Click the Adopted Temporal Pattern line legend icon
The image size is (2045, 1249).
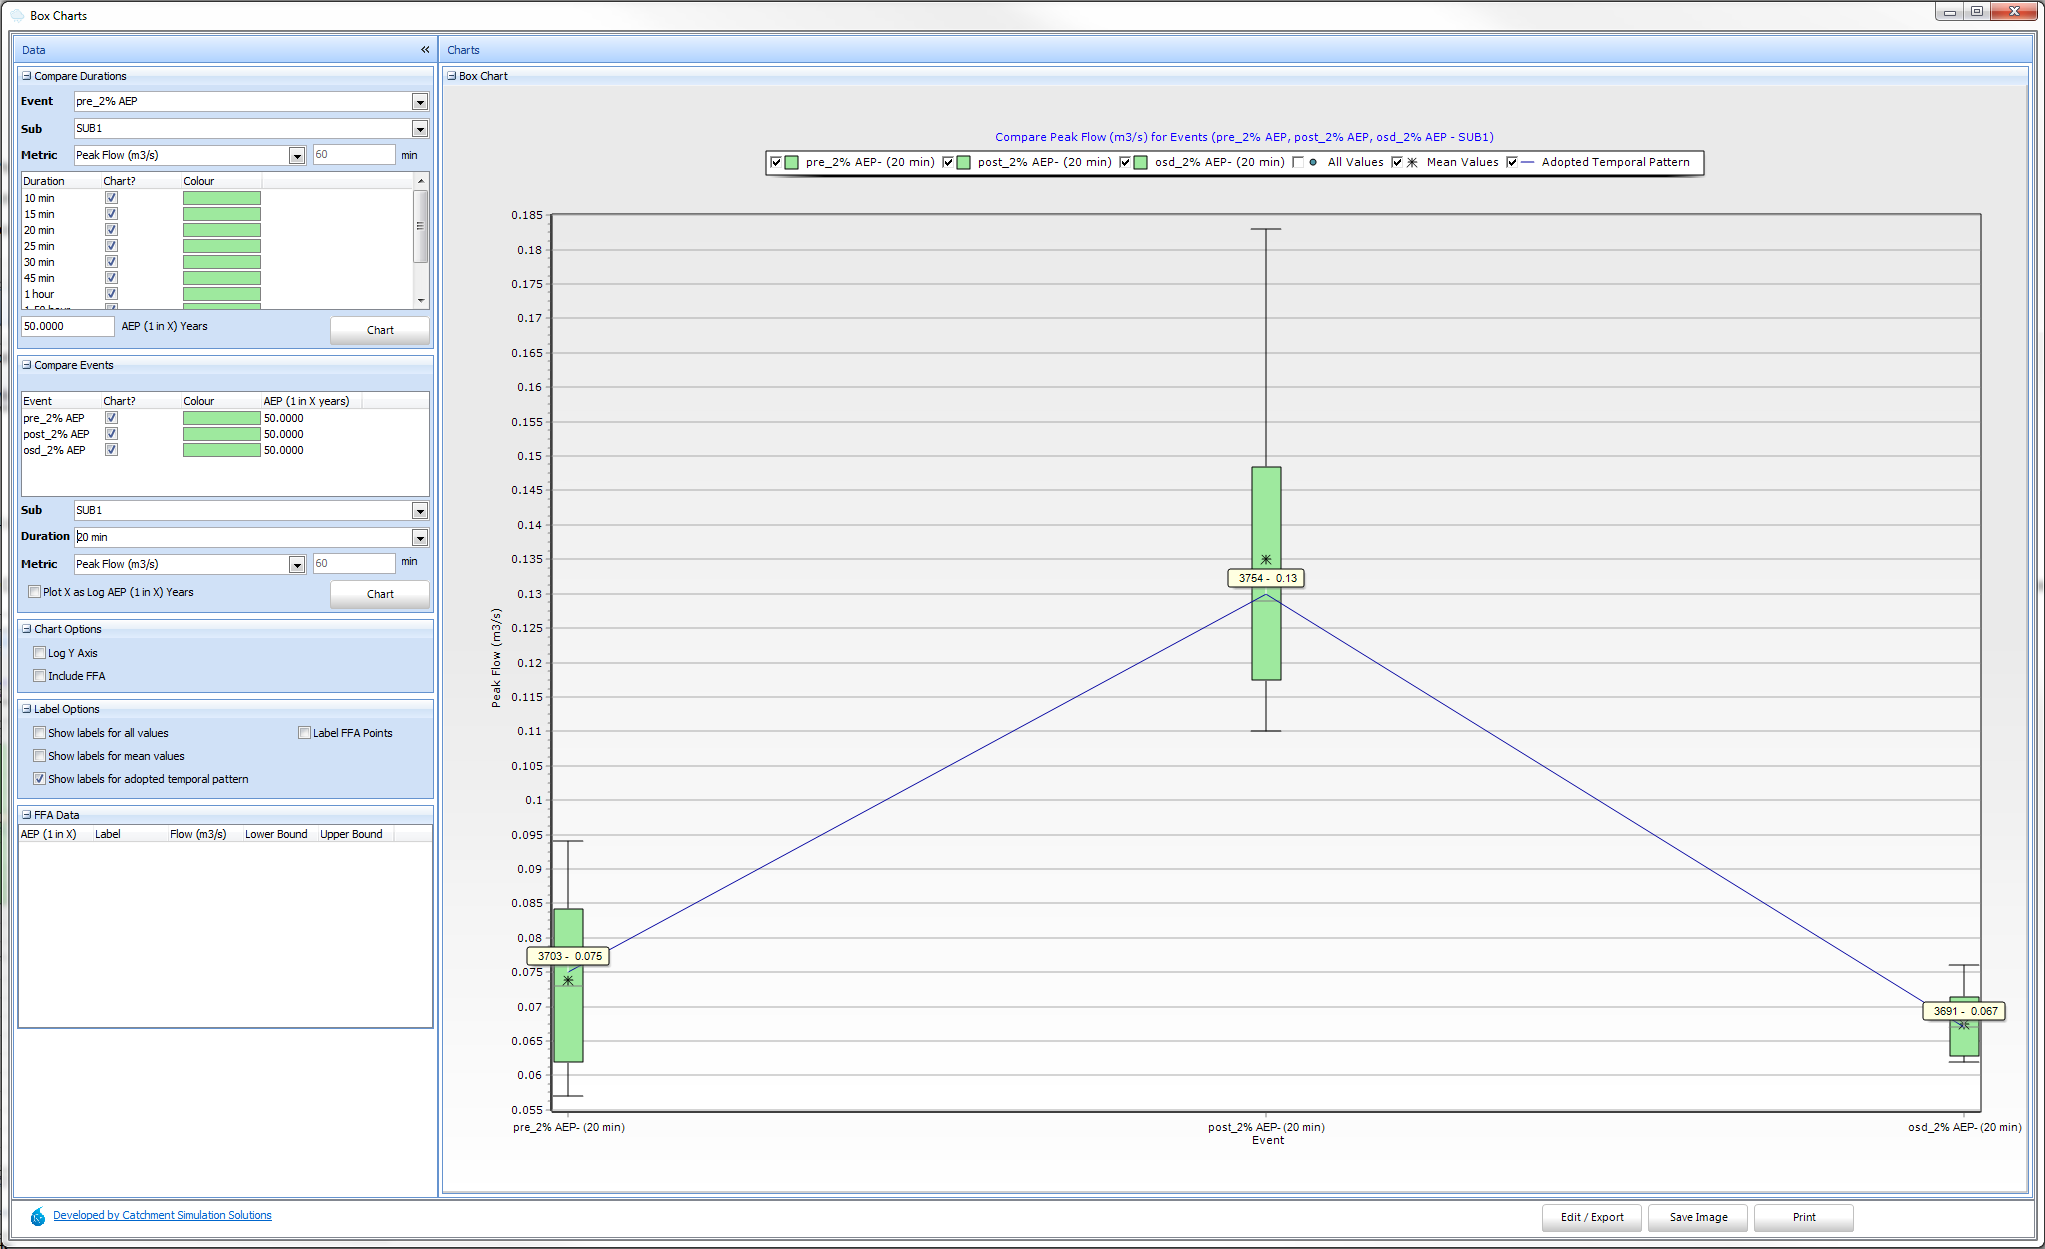pyautogui.click(x=1527, y=162)
